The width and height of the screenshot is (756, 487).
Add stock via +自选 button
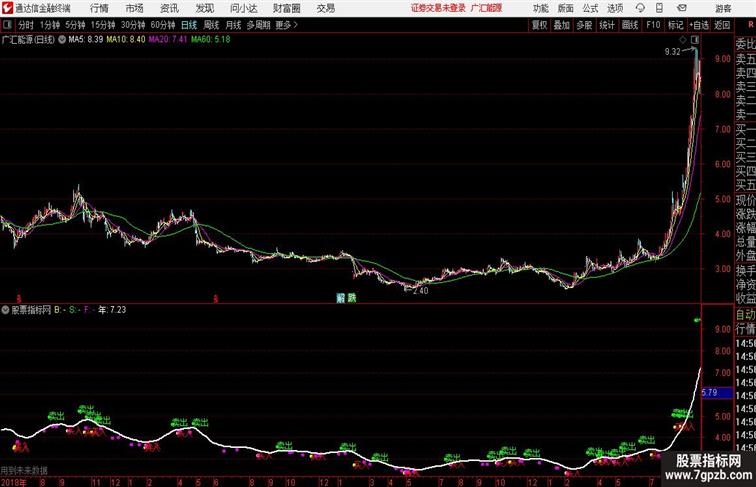[699, 25]
